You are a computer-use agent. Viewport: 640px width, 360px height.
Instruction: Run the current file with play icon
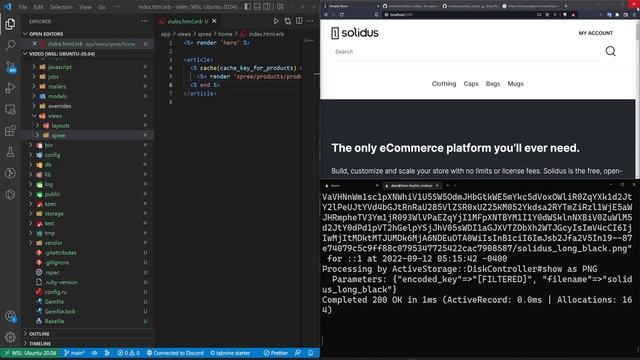[x=276, y=21]
